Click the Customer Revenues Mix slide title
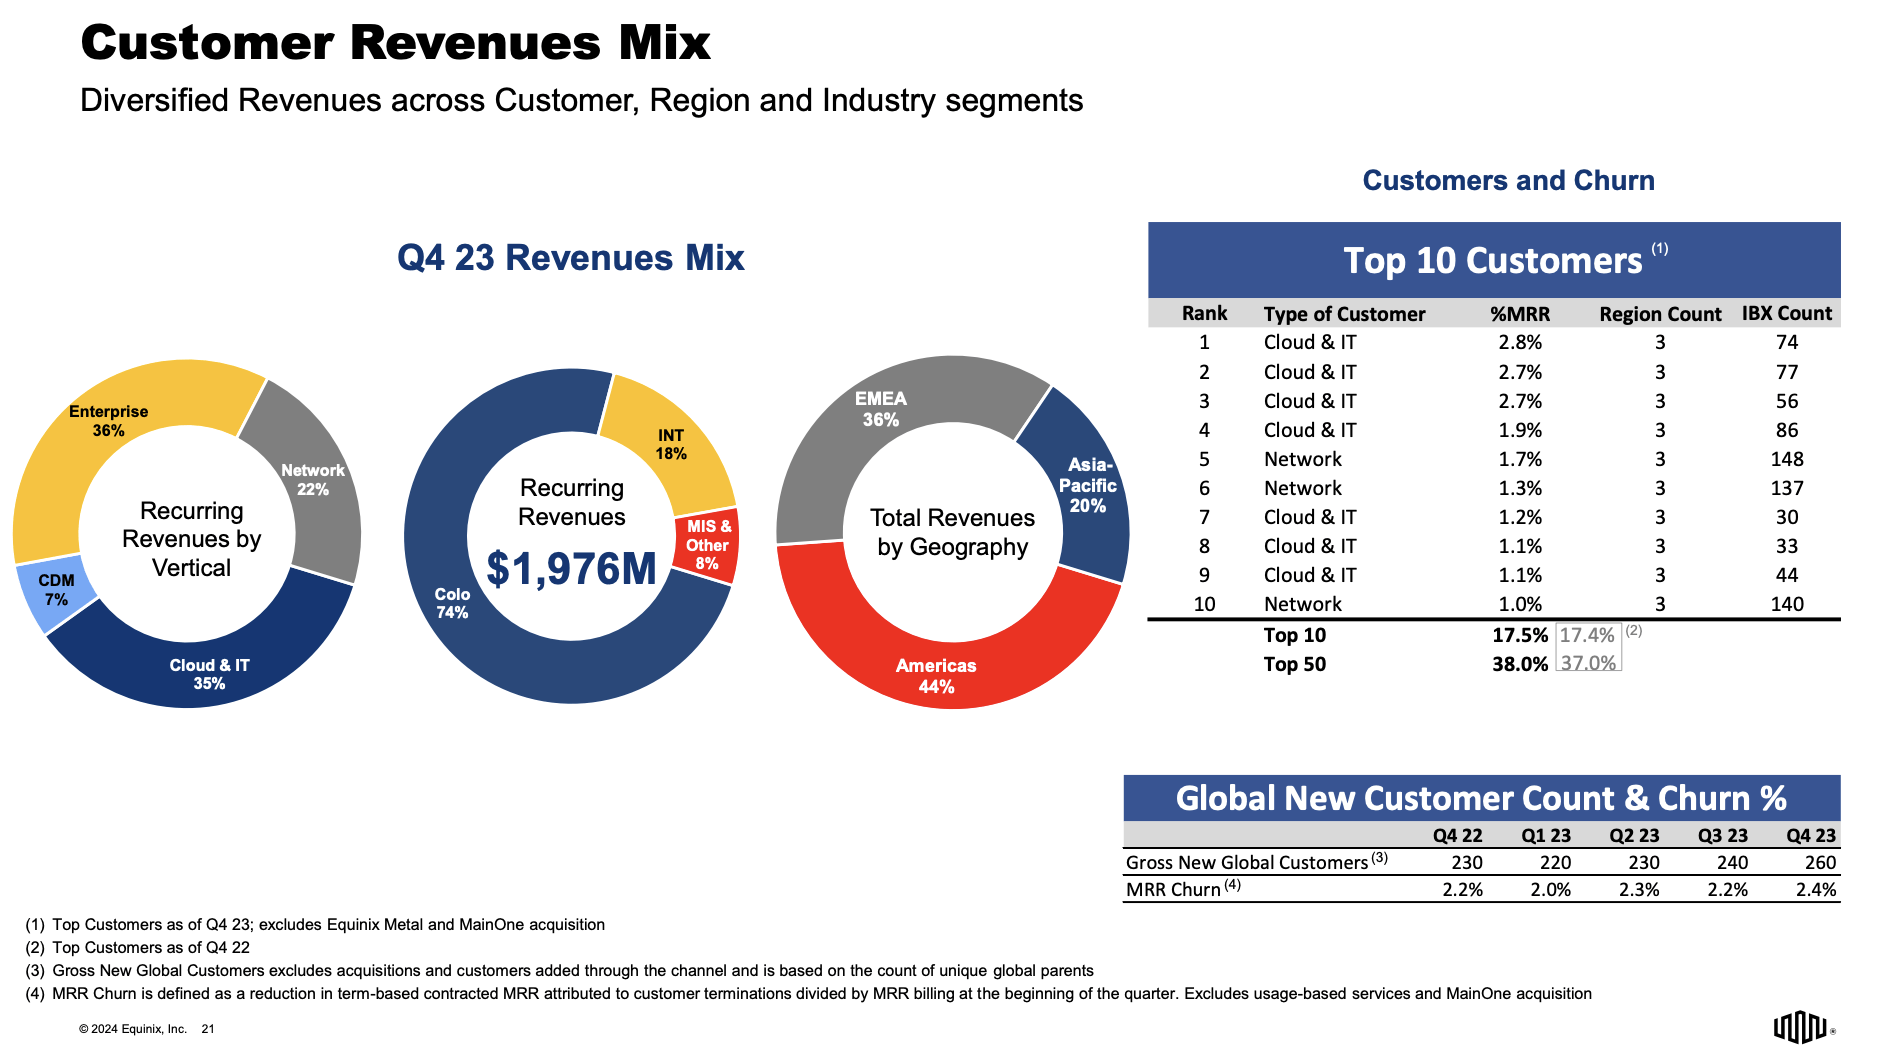 point(395,43)
